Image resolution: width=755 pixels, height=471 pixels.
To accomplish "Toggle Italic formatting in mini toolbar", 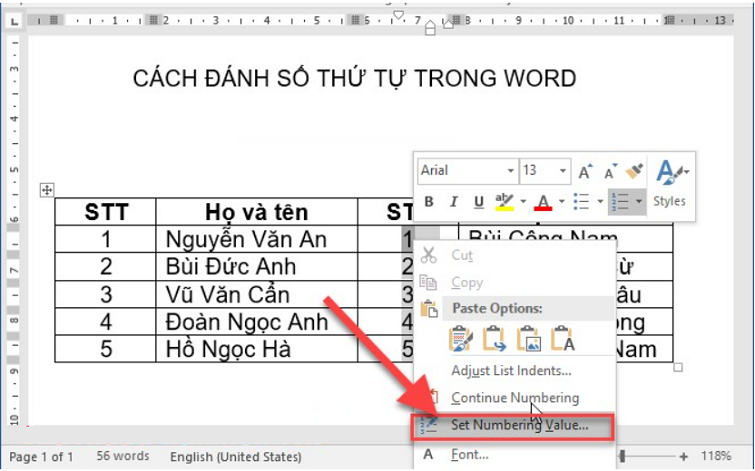I will 453,202.
